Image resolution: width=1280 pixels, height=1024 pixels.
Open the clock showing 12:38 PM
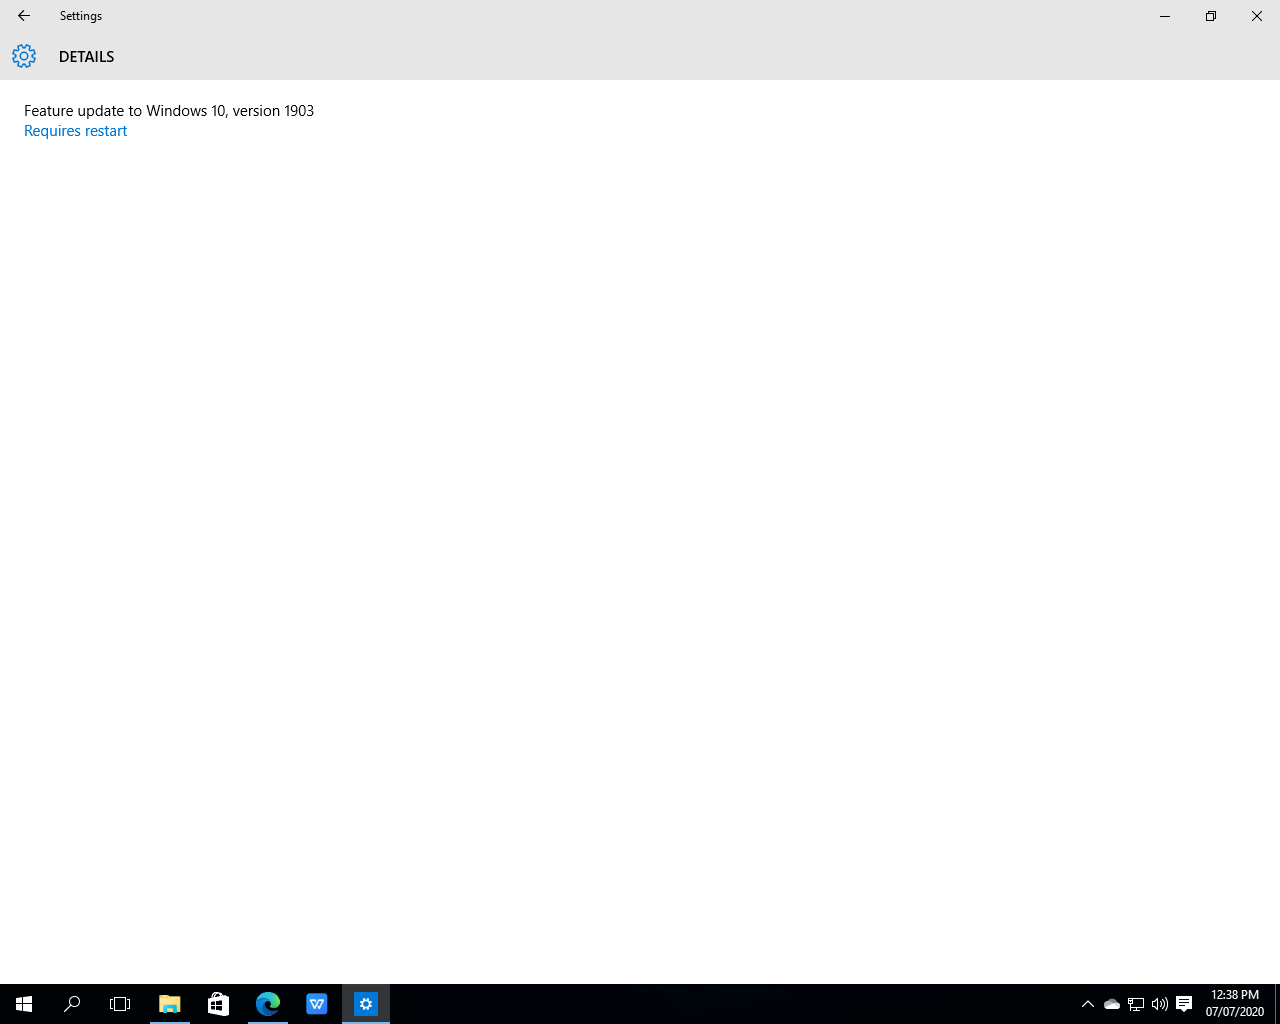click(x=1235, y=1004)
